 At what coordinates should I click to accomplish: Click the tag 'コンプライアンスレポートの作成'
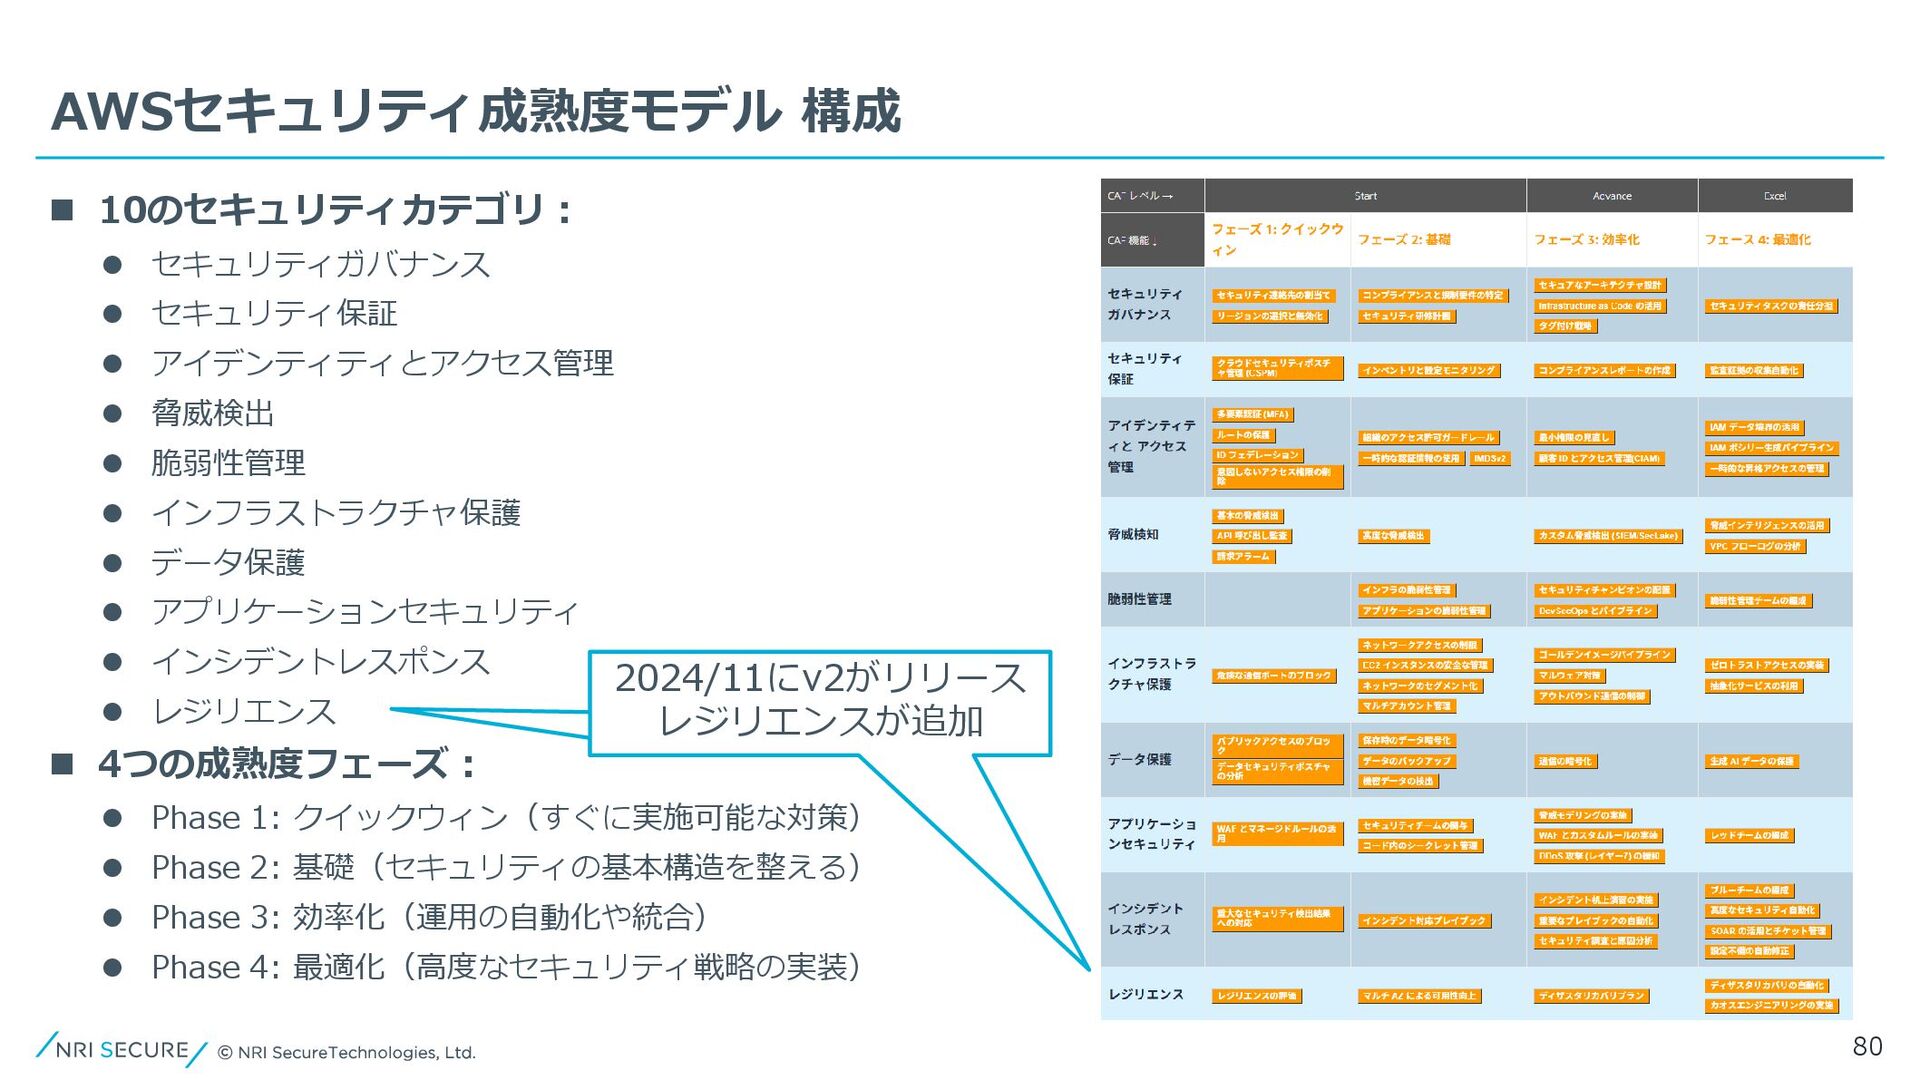1604,371
